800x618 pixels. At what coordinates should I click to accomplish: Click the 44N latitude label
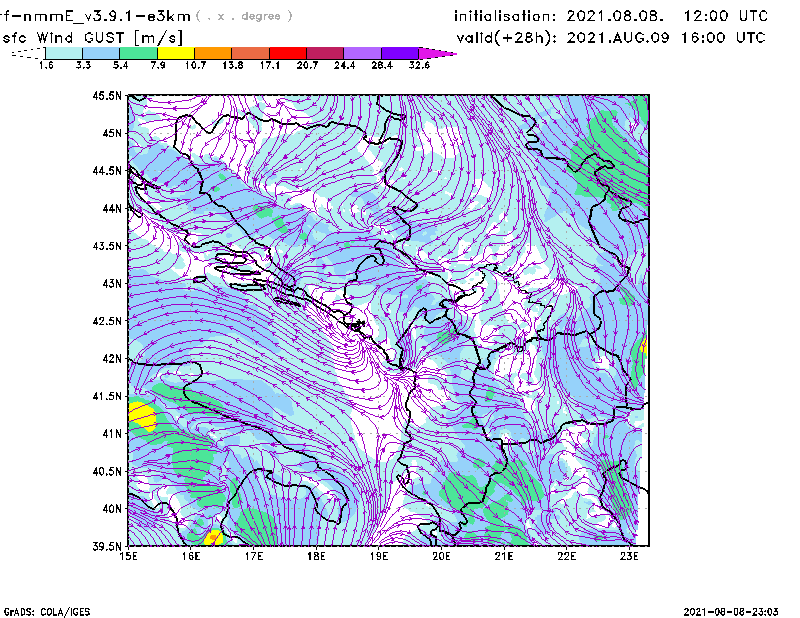point(112,208)
